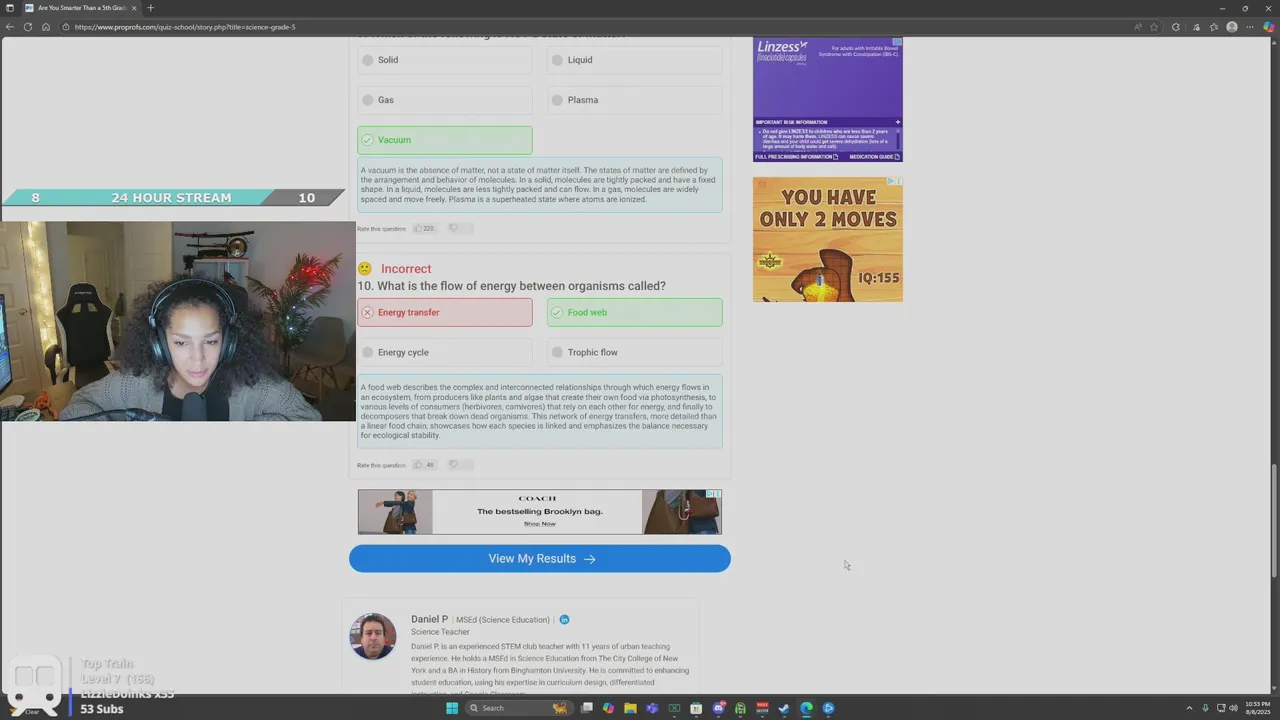The width and height of the screenshot is (1280, 720).
Task: Open a new browser tab with plus
Action: pyautogui.click(x=151, y=8)
